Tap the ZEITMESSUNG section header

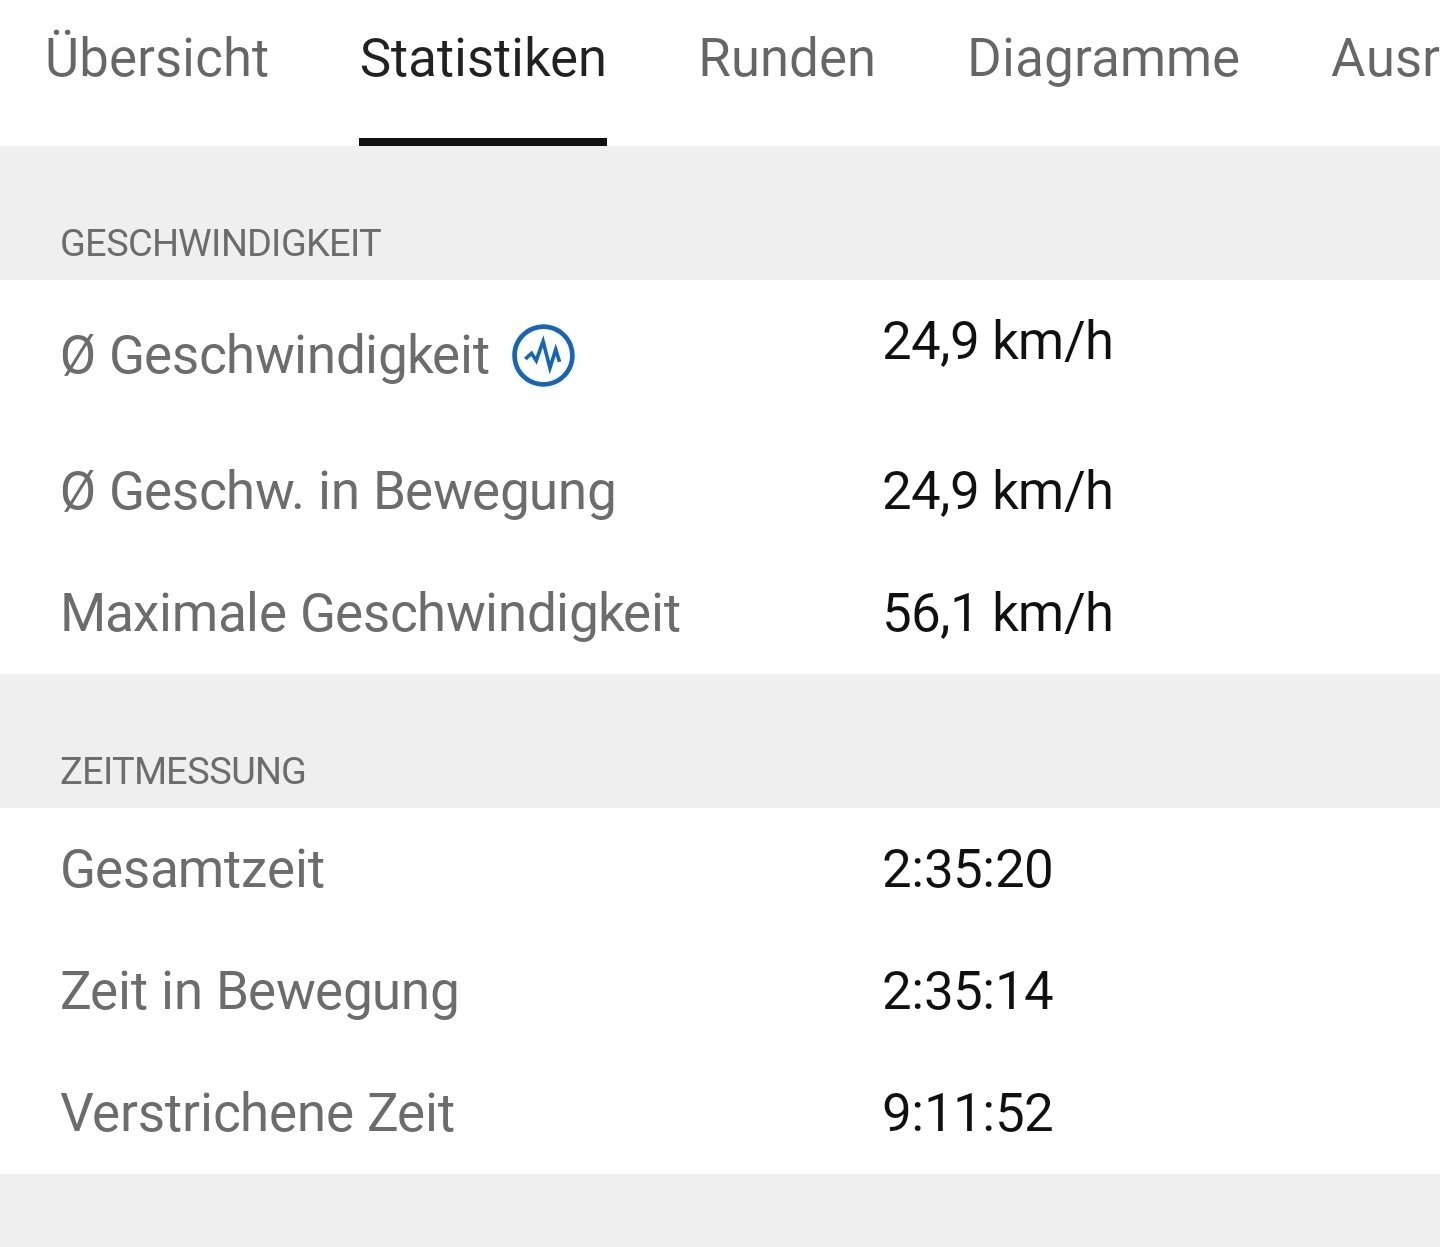point(183,771)
